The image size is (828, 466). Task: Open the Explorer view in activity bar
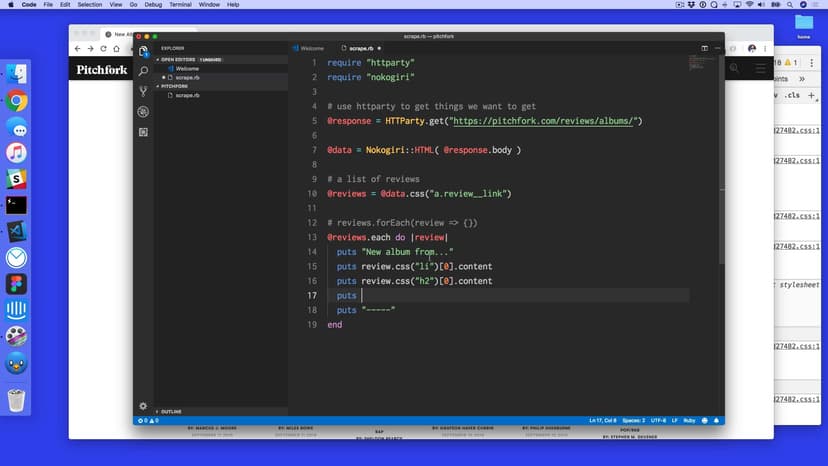[143, 52]
